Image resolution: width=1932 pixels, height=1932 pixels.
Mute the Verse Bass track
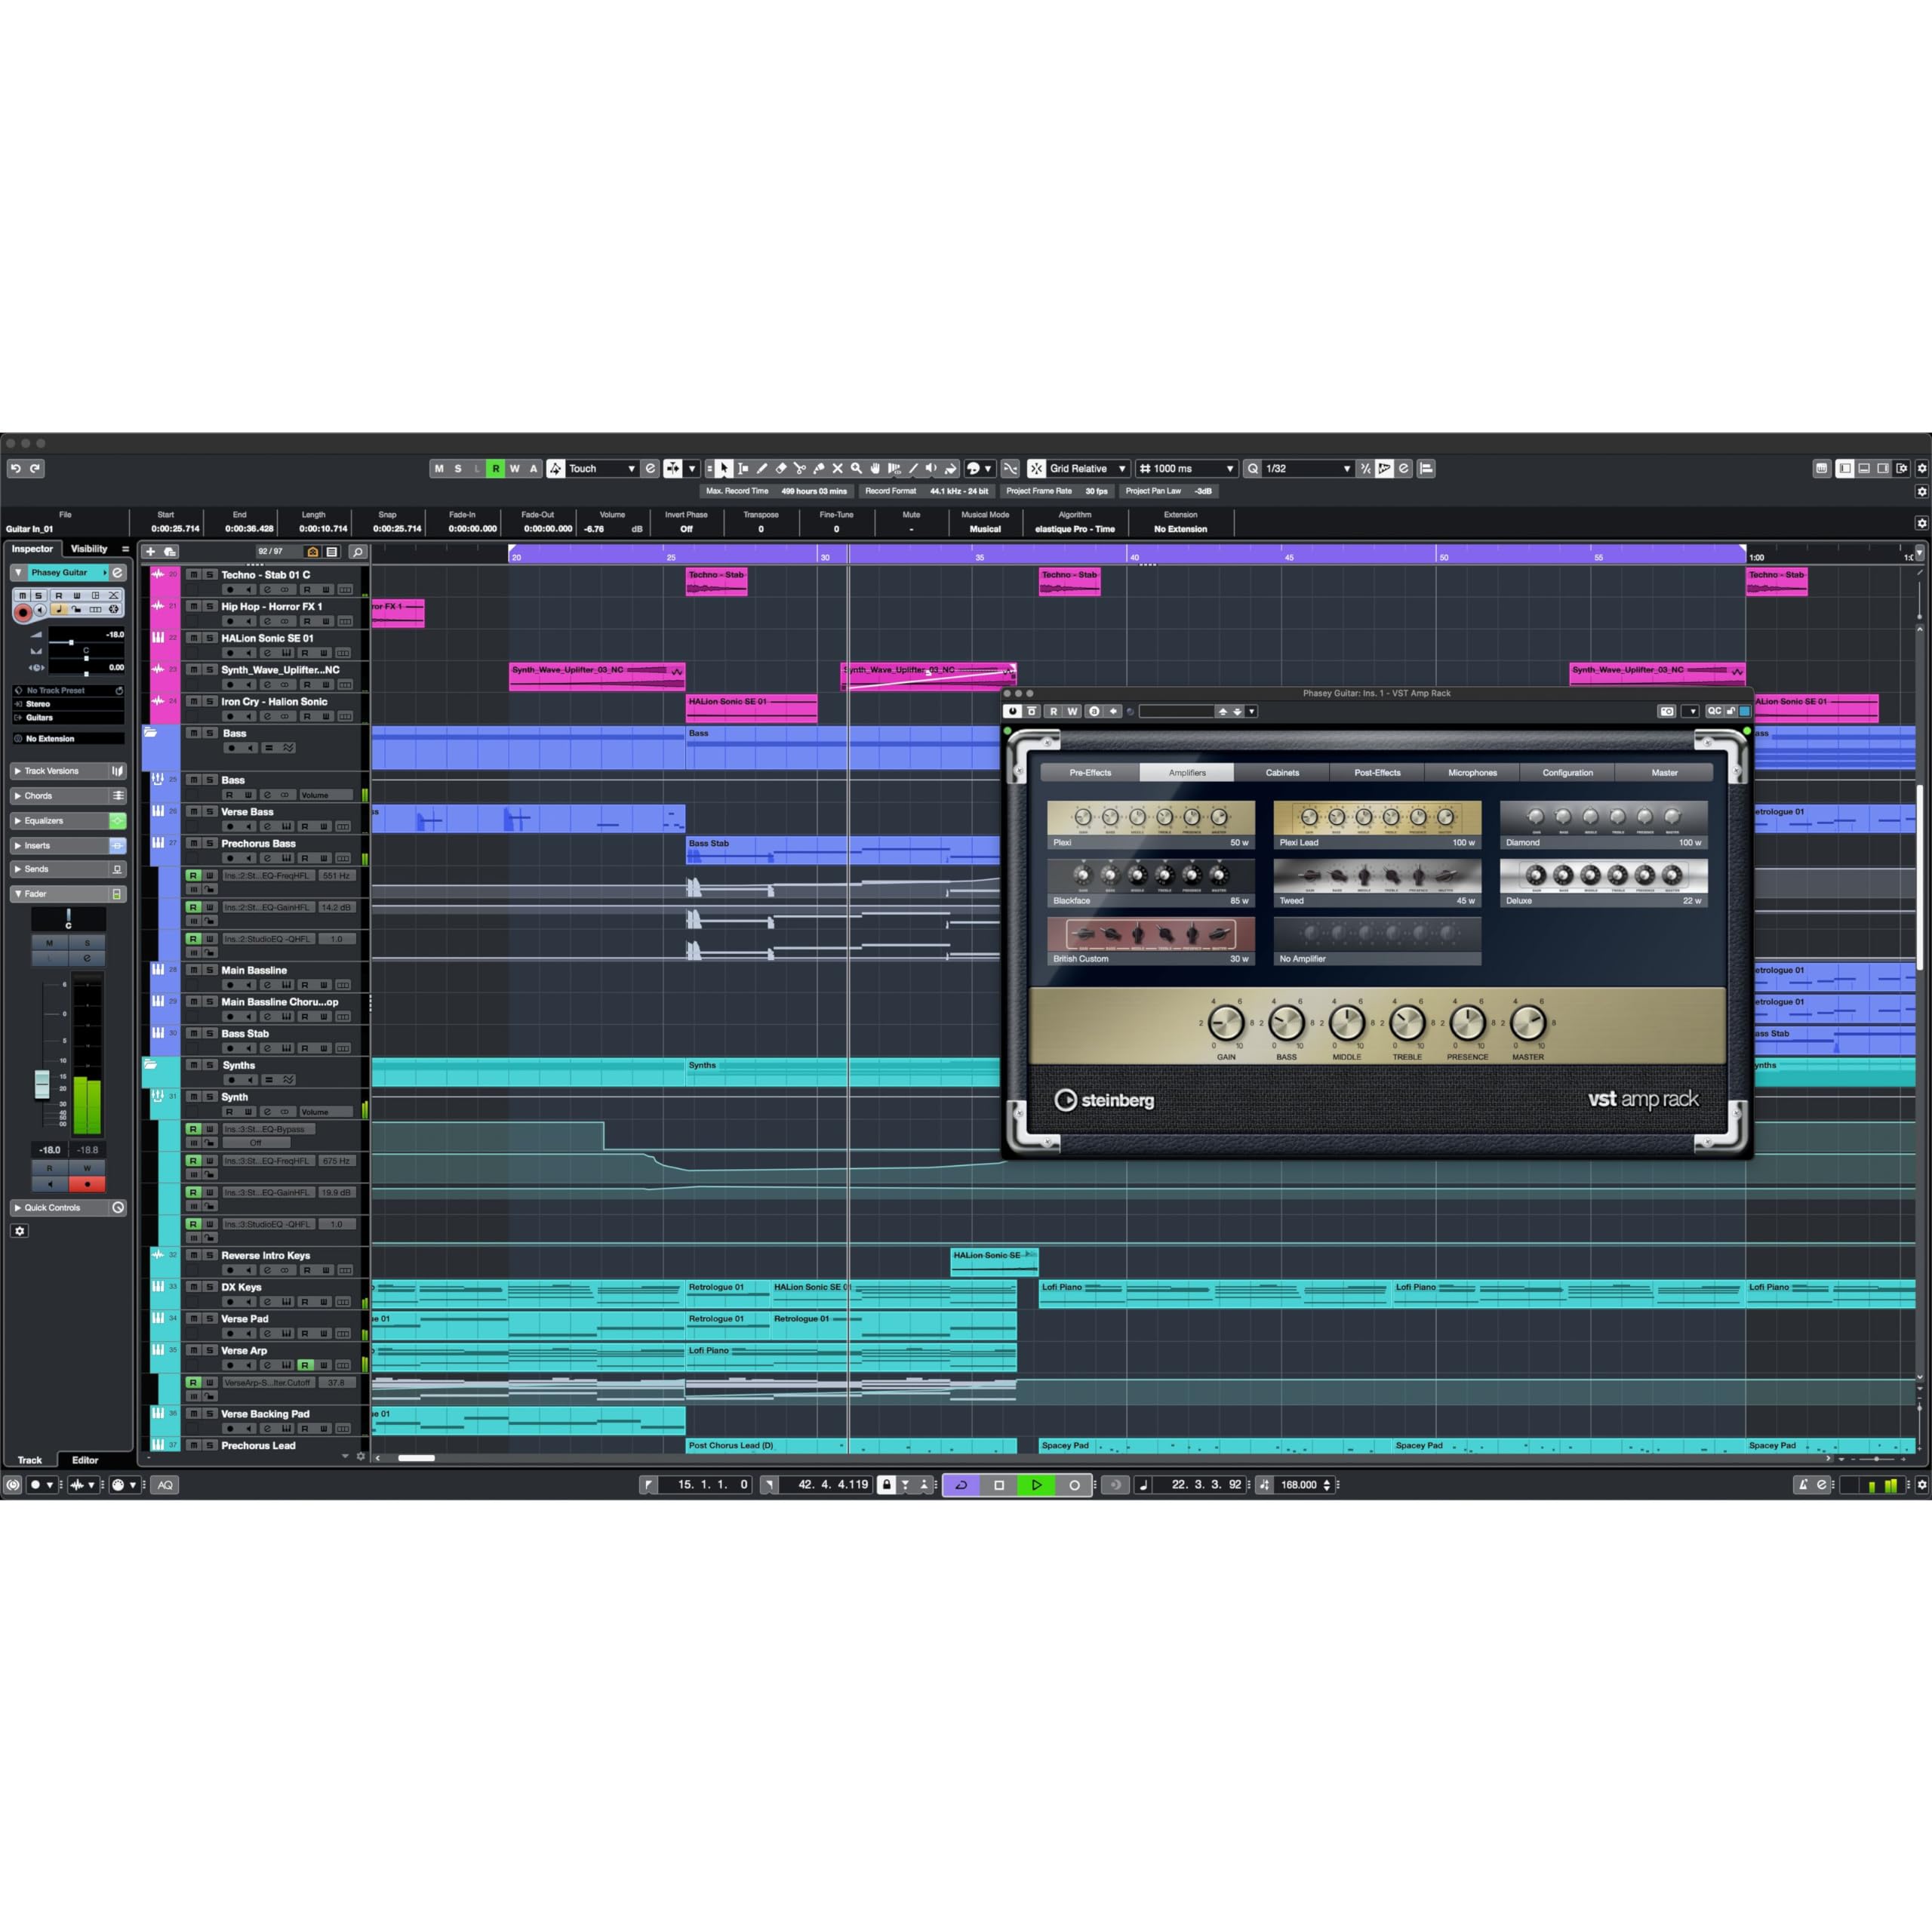(194, 812)
